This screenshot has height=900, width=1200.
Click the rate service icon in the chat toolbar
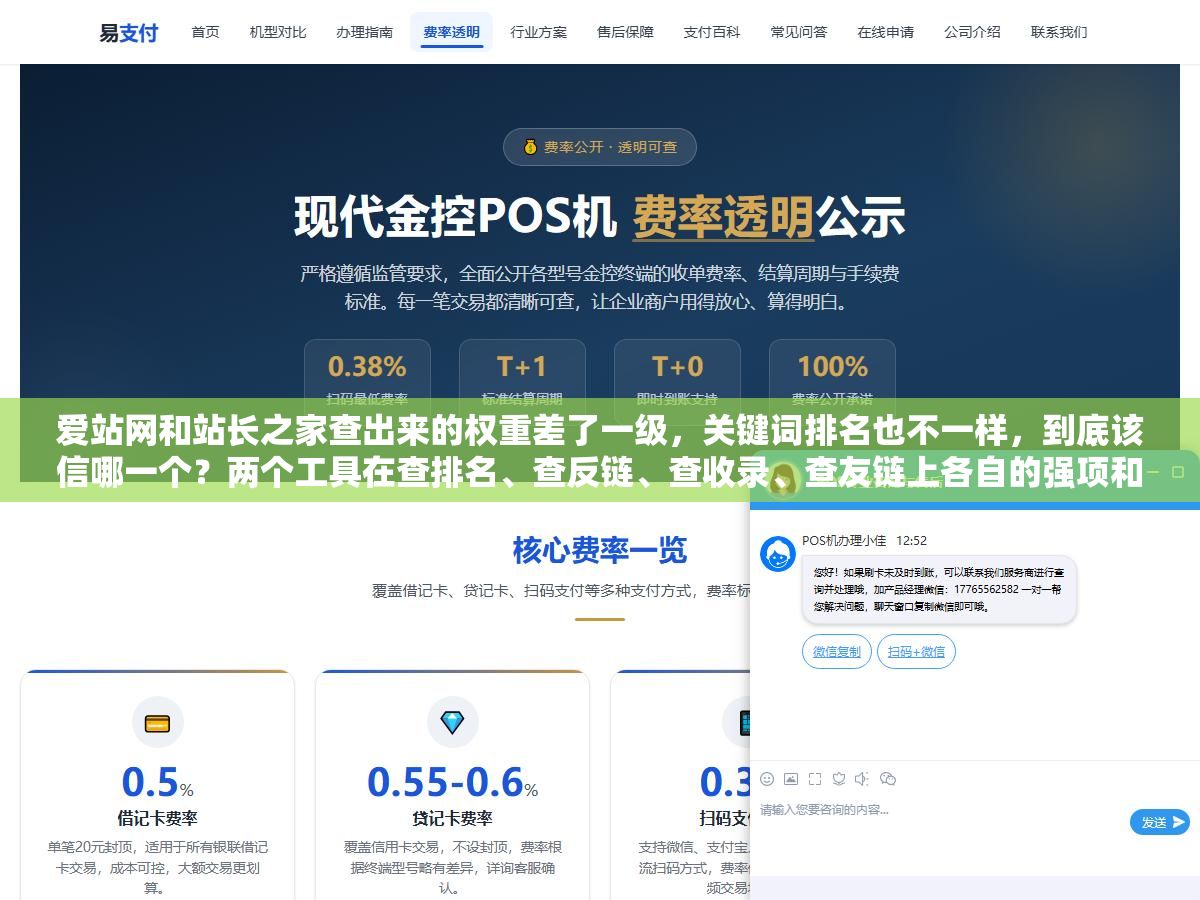click(x=839, y=778)
